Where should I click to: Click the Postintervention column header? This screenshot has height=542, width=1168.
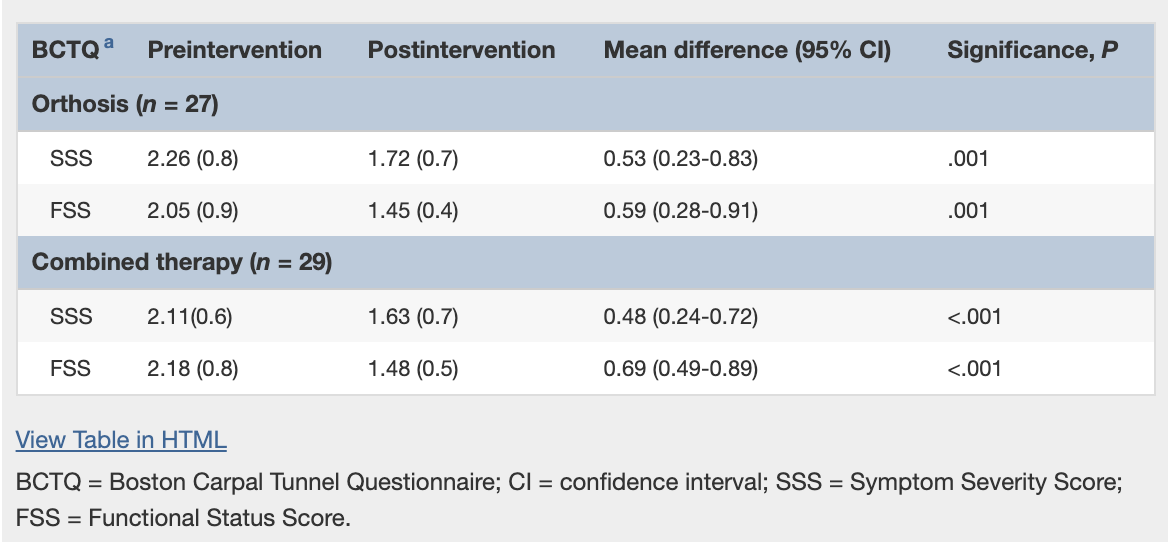(461, 51)
